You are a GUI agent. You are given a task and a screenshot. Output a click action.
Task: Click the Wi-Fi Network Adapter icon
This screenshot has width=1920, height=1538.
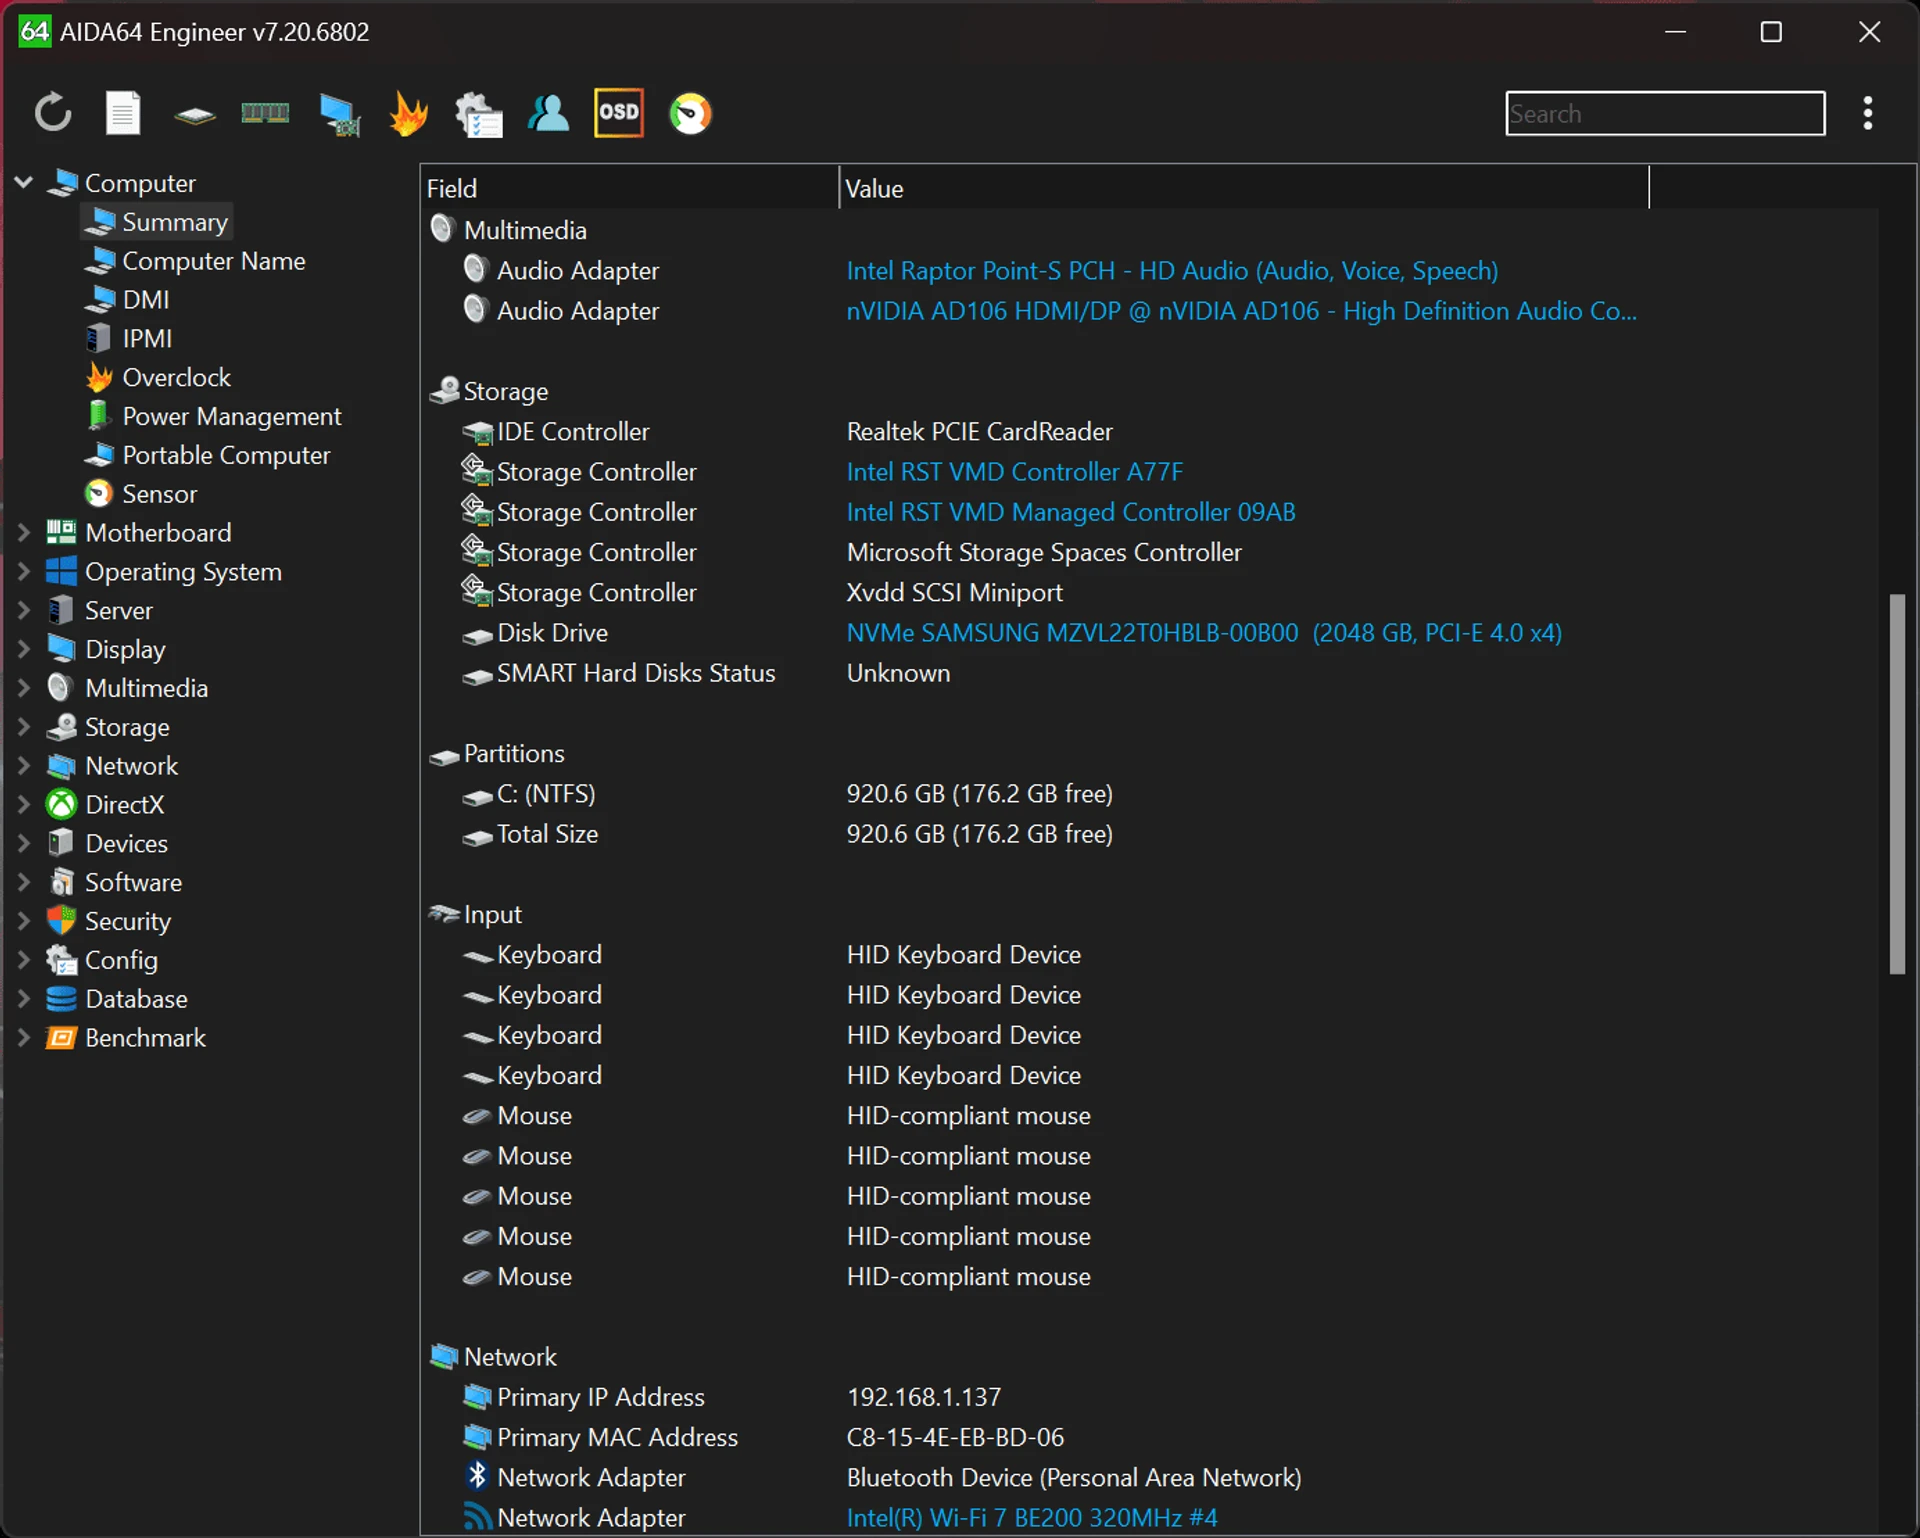478,1517
